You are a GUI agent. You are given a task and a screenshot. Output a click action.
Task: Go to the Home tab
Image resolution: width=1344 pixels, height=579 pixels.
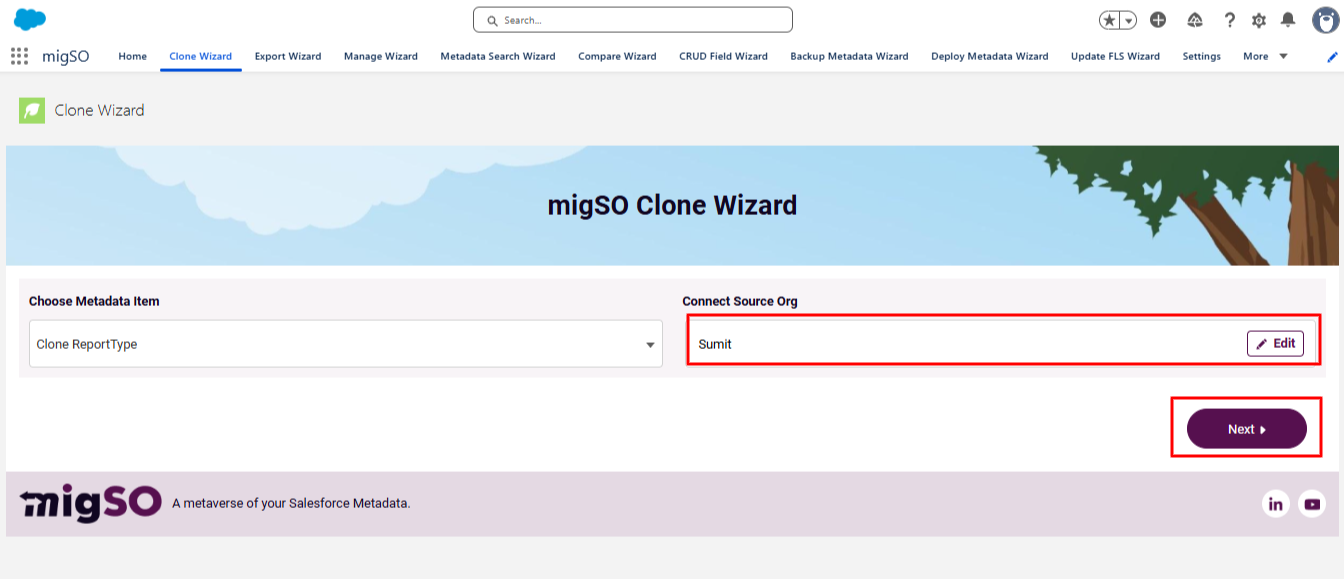[132, 56]
